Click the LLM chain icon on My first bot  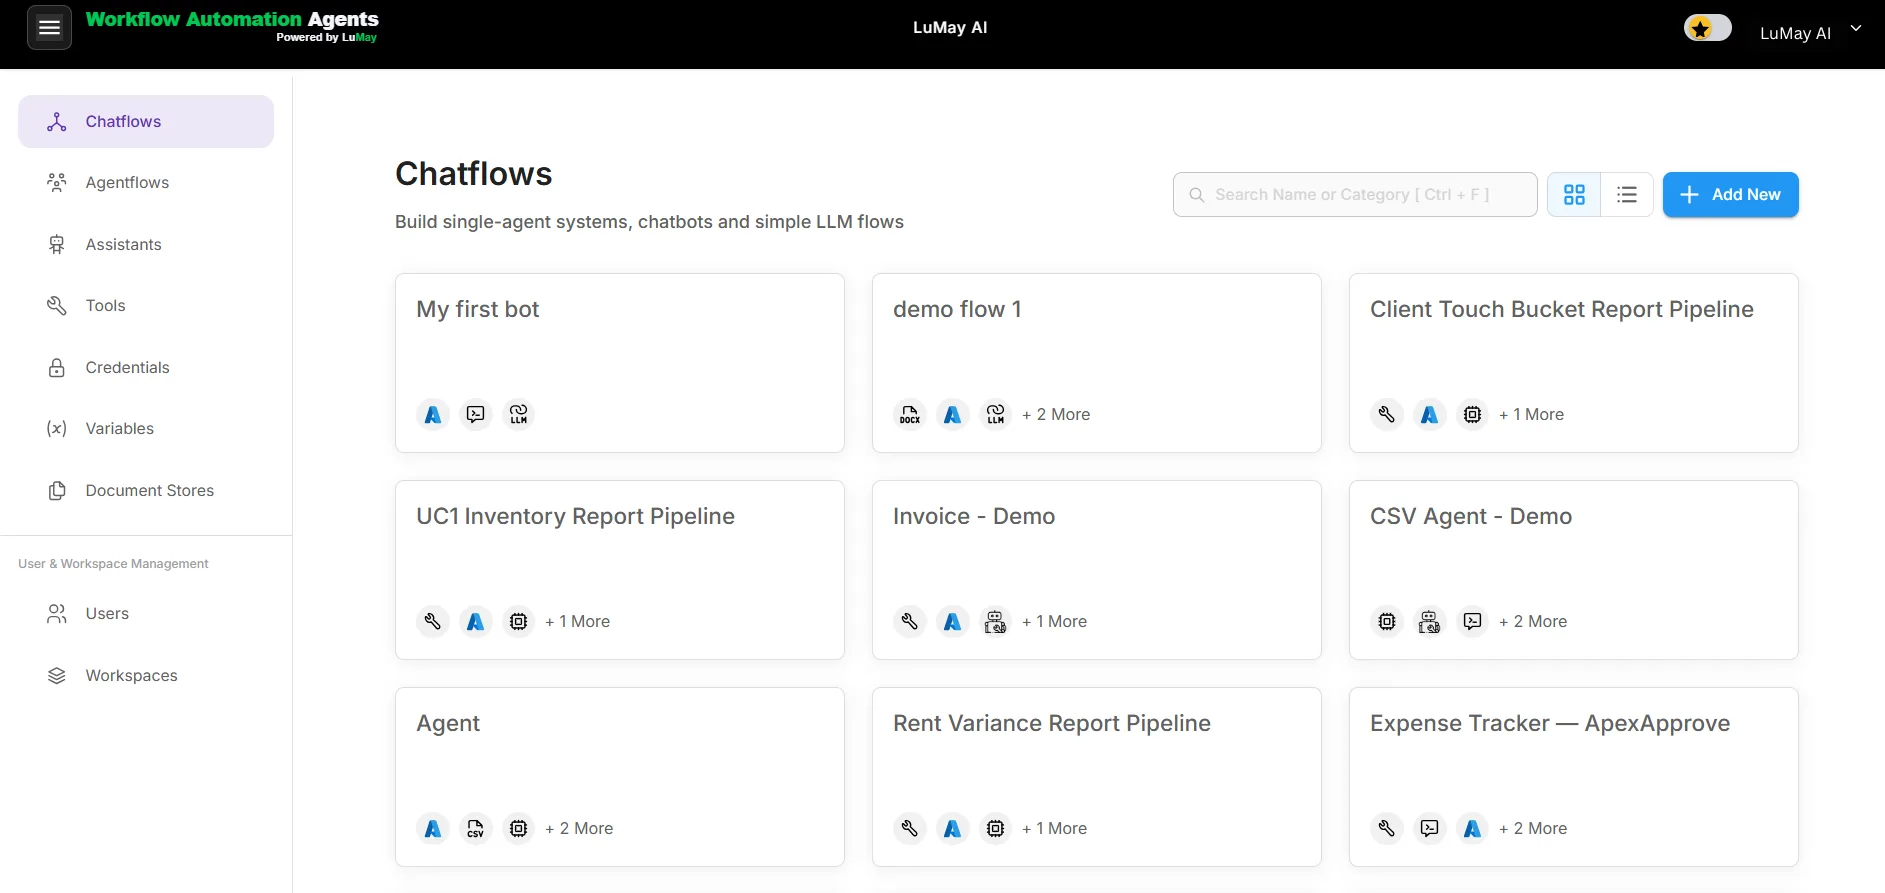(x=519, y=414)
